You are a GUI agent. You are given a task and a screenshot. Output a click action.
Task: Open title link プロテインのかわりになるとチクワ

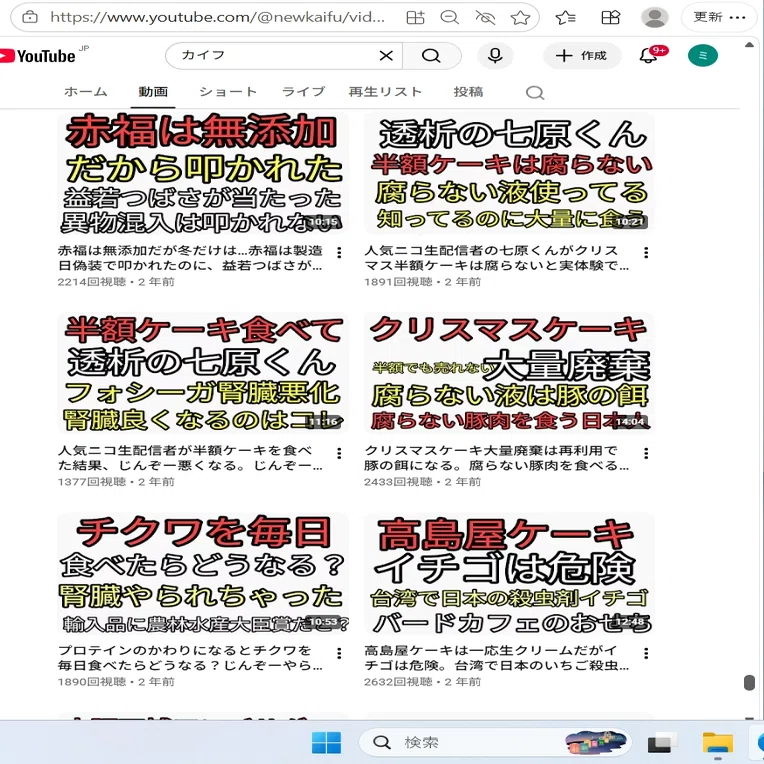(x=190, y=658)
